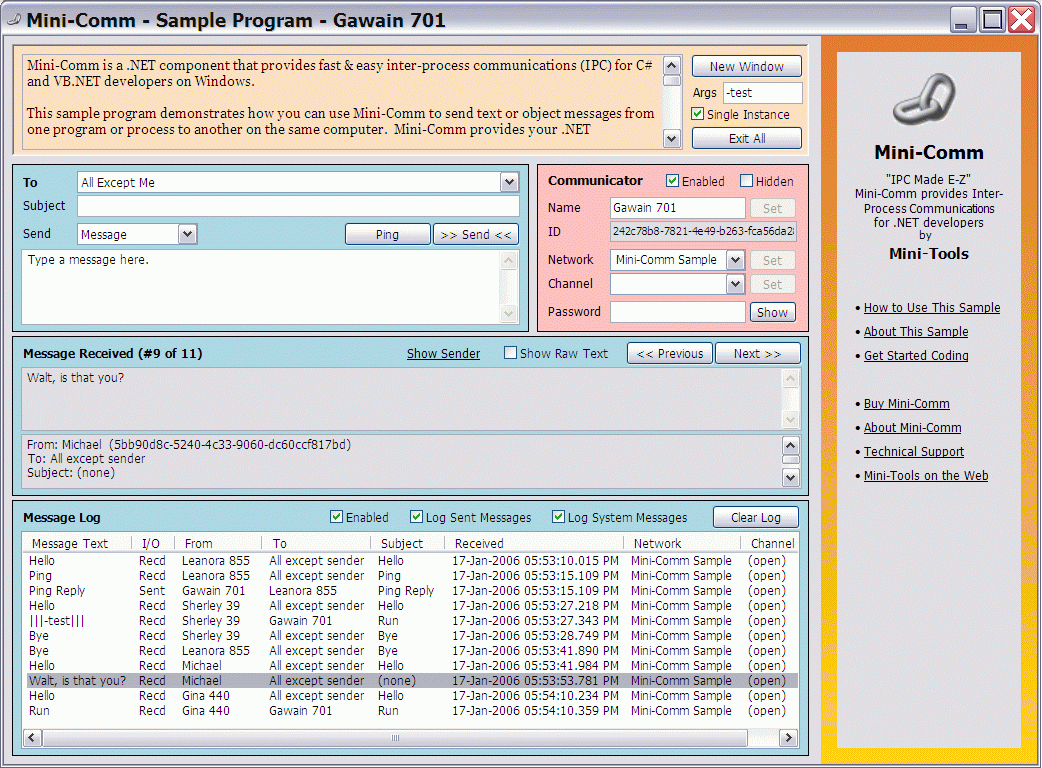Screen dimensions: 1042x768
Task: Expand the Send type Message dropdown
Action: point(187,234)
